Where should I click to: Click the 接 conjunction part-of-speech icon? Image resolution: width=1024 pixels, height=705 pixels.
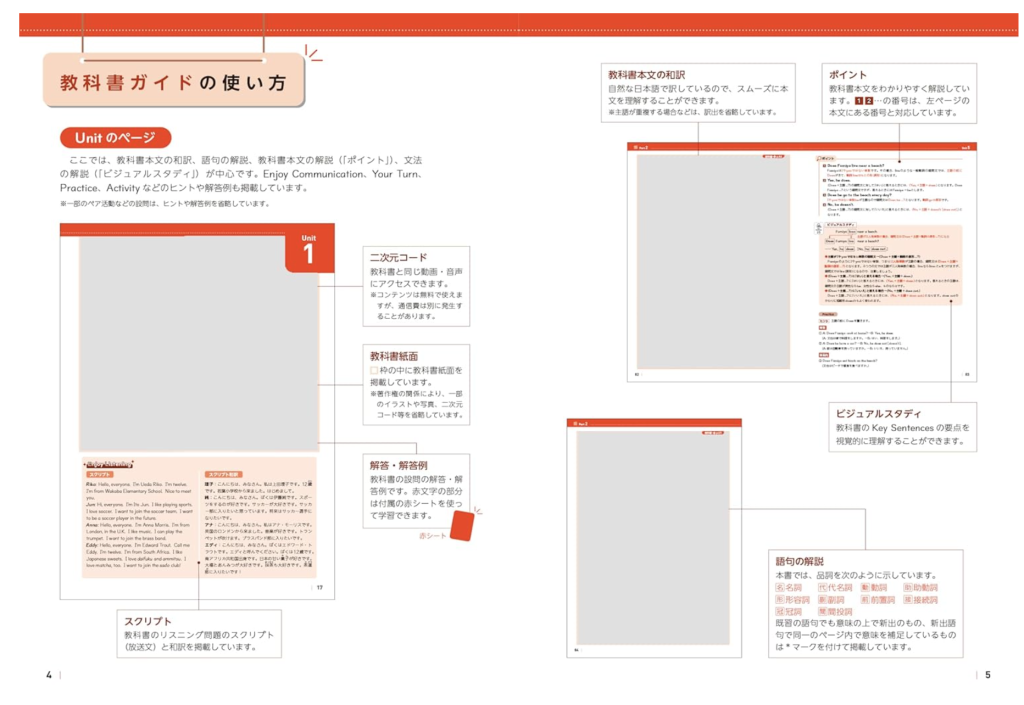tap(907, 600)
